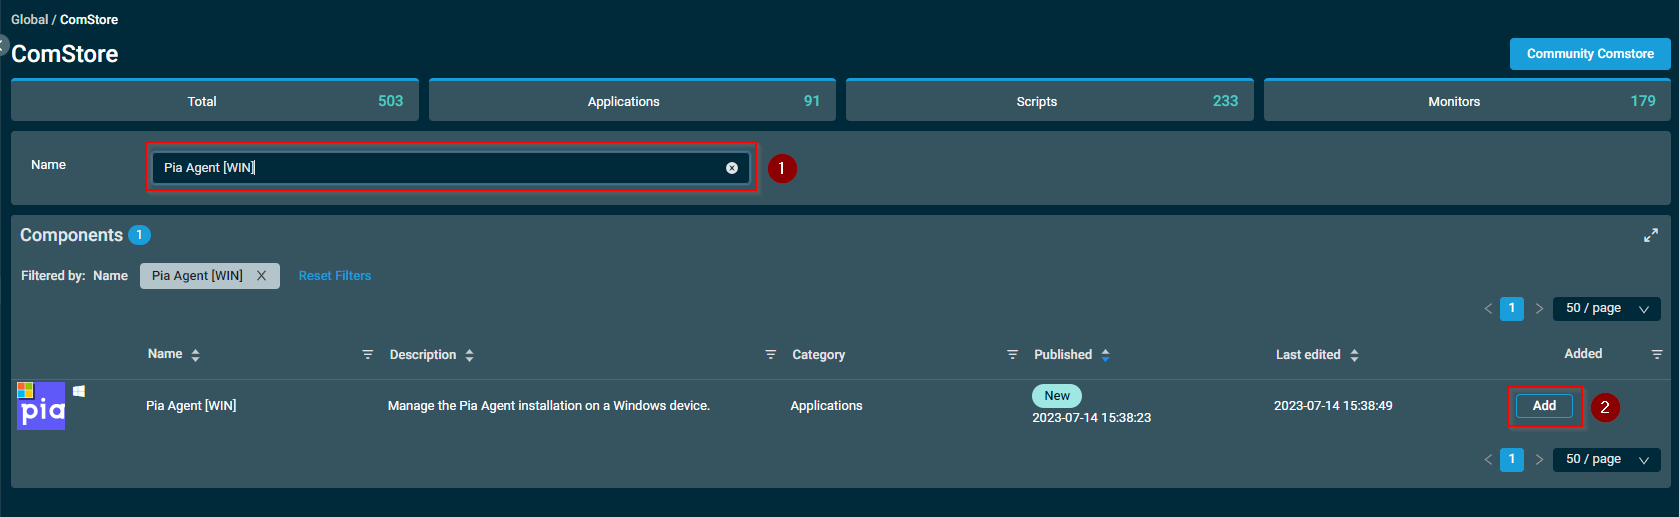Filter by the Applications tile
Screen dimensions: 1679x517
tap(632, 100)
